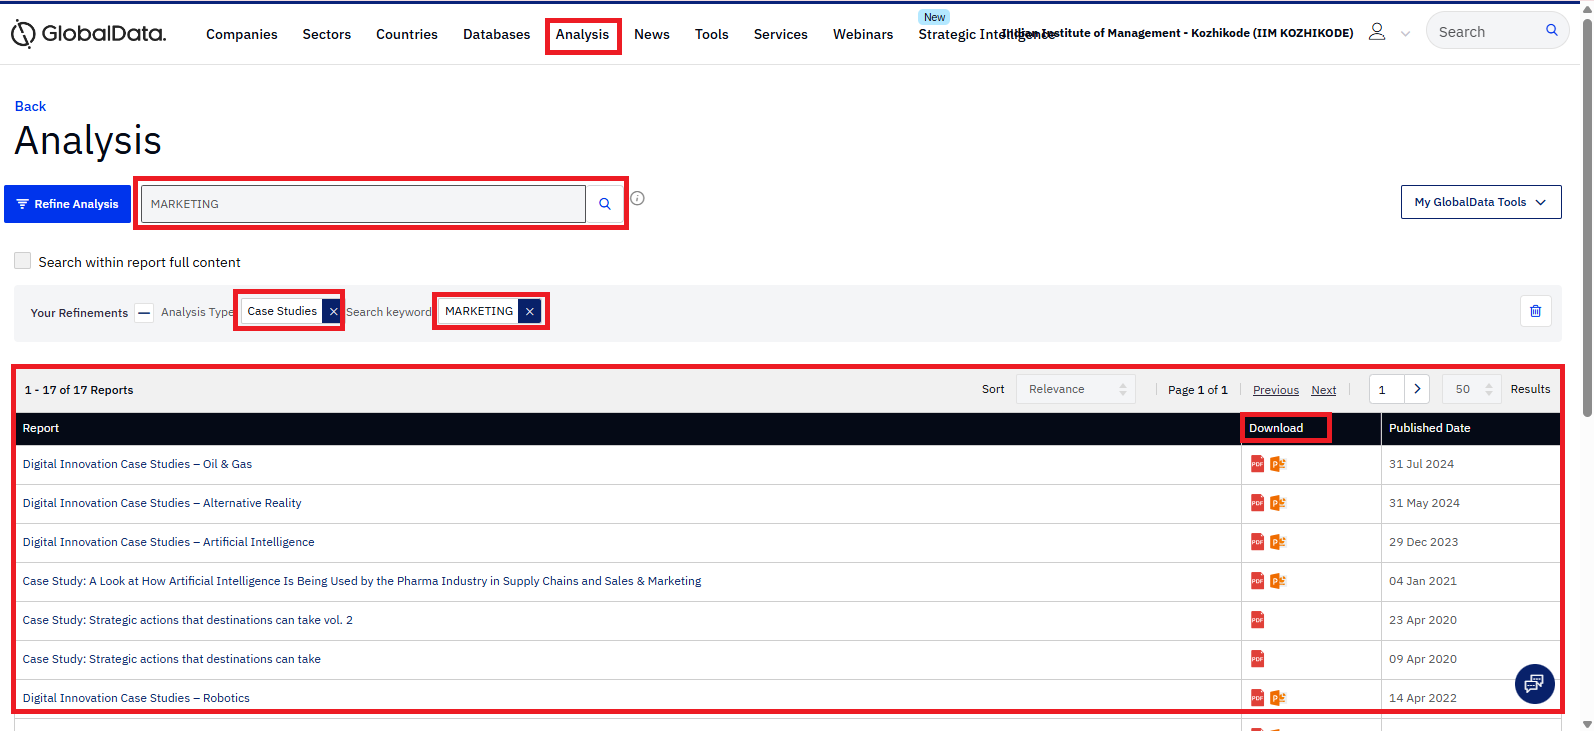Enable Search within report full content
This screenshot has width=1594, height=731.
pos(23,261)
